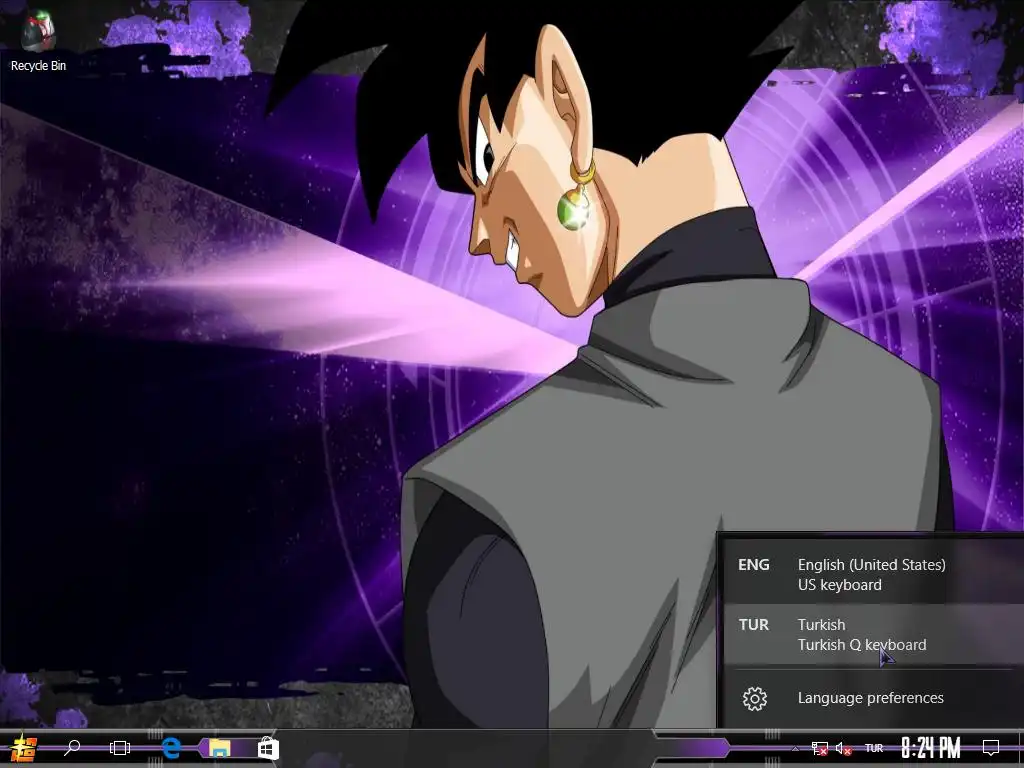Screen dimensions: 1024x768
Task: Open the Microsoft Store taskbar icon
Action: tap(268, 748)
